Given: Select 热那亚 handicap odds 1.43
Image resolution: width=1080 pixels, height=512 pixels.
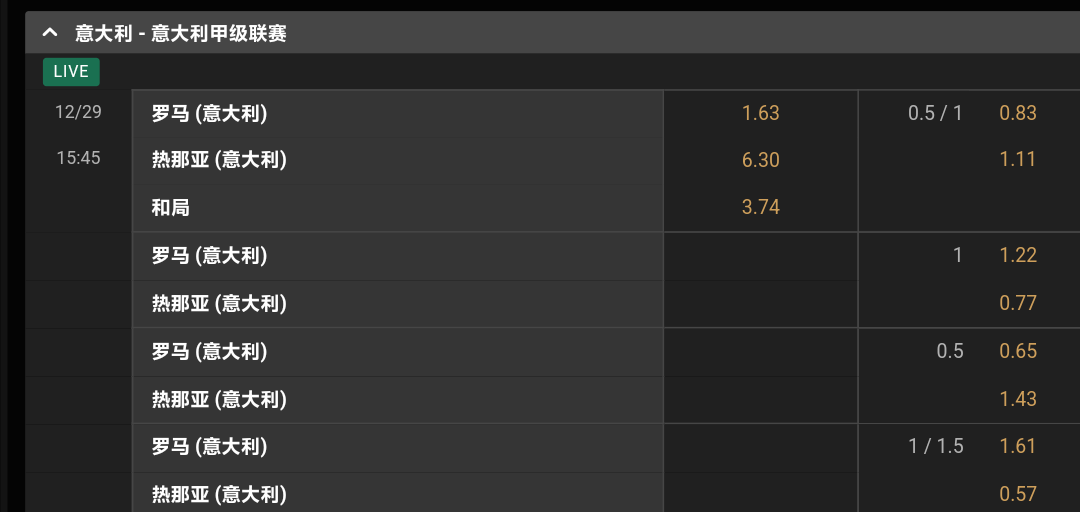Looking at the screenshot, I should click(1017, 399).
